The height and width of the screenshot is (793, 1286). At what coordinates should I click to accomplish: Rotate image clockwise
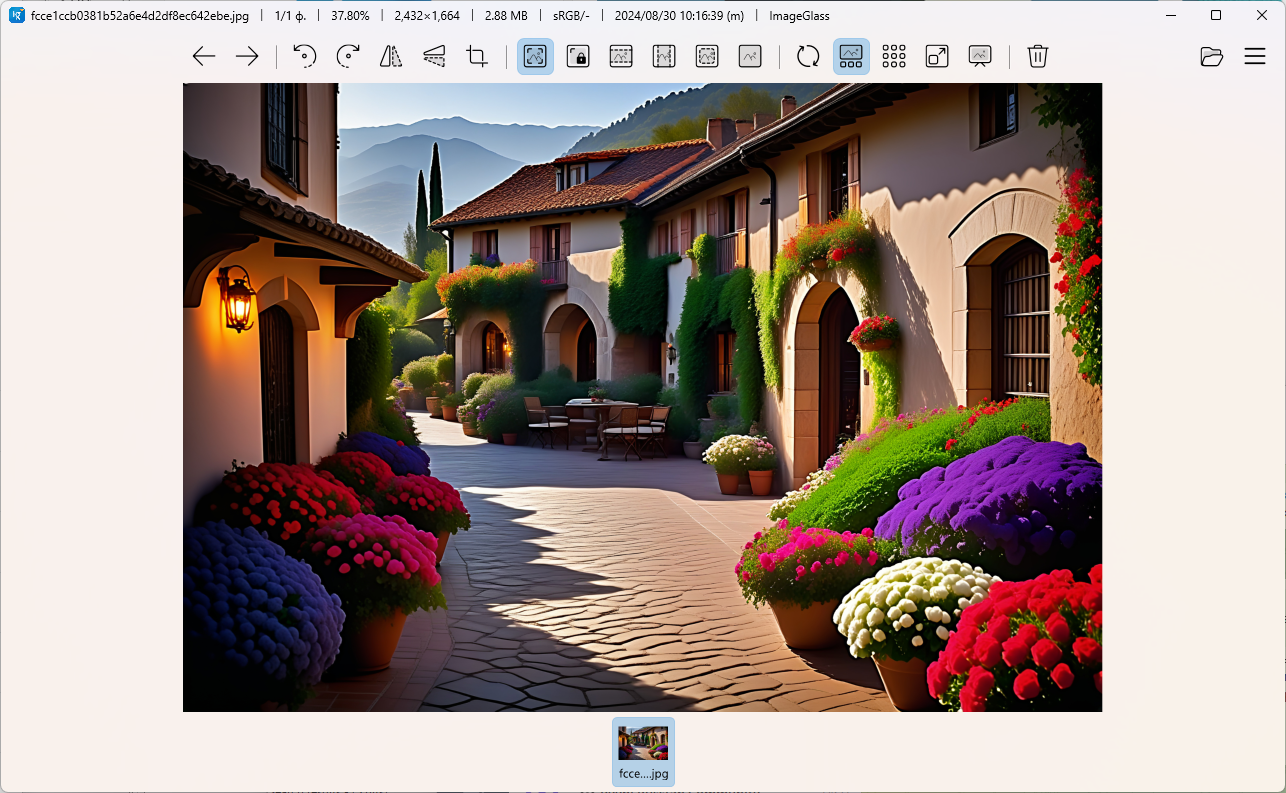pos(348,57)
